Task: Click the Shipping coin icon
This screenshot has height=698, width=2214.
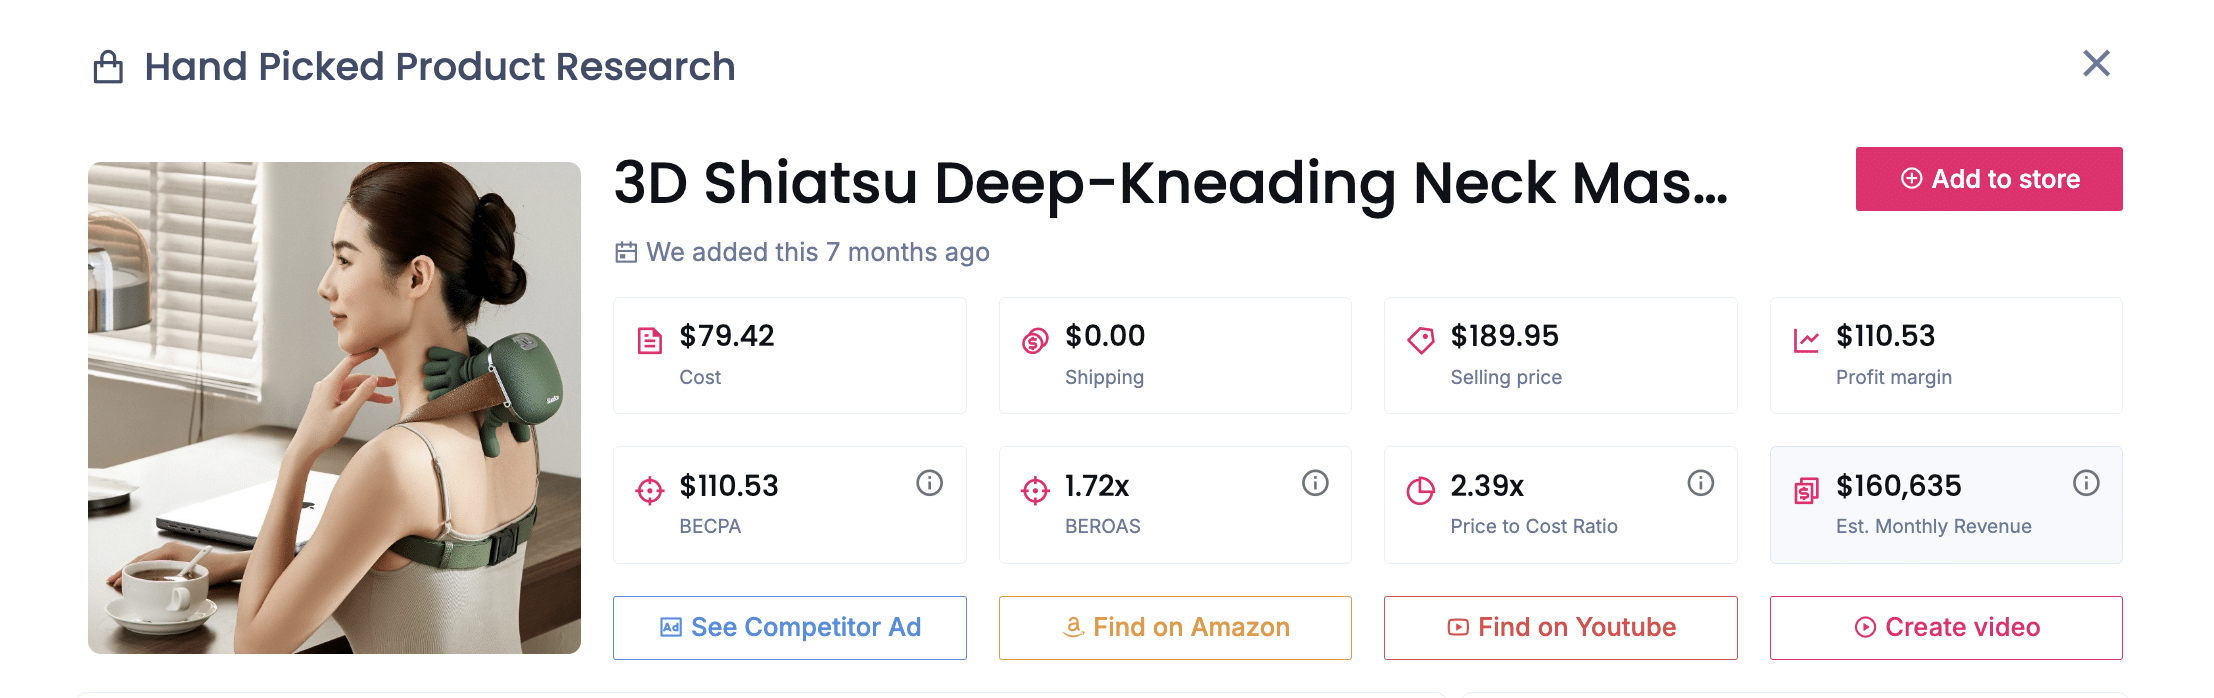Action: coord(1035,341)
